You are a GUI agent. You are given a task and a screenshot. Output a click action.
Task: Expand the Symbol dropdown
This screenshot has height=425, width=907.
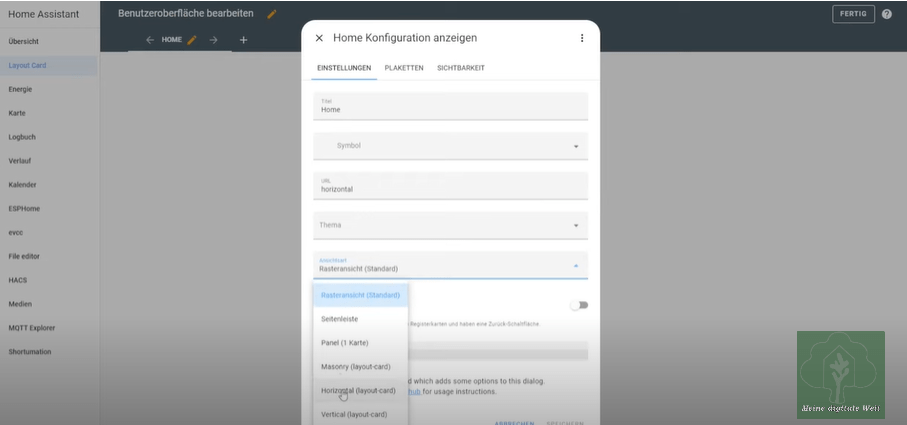(x=576, y=146)
